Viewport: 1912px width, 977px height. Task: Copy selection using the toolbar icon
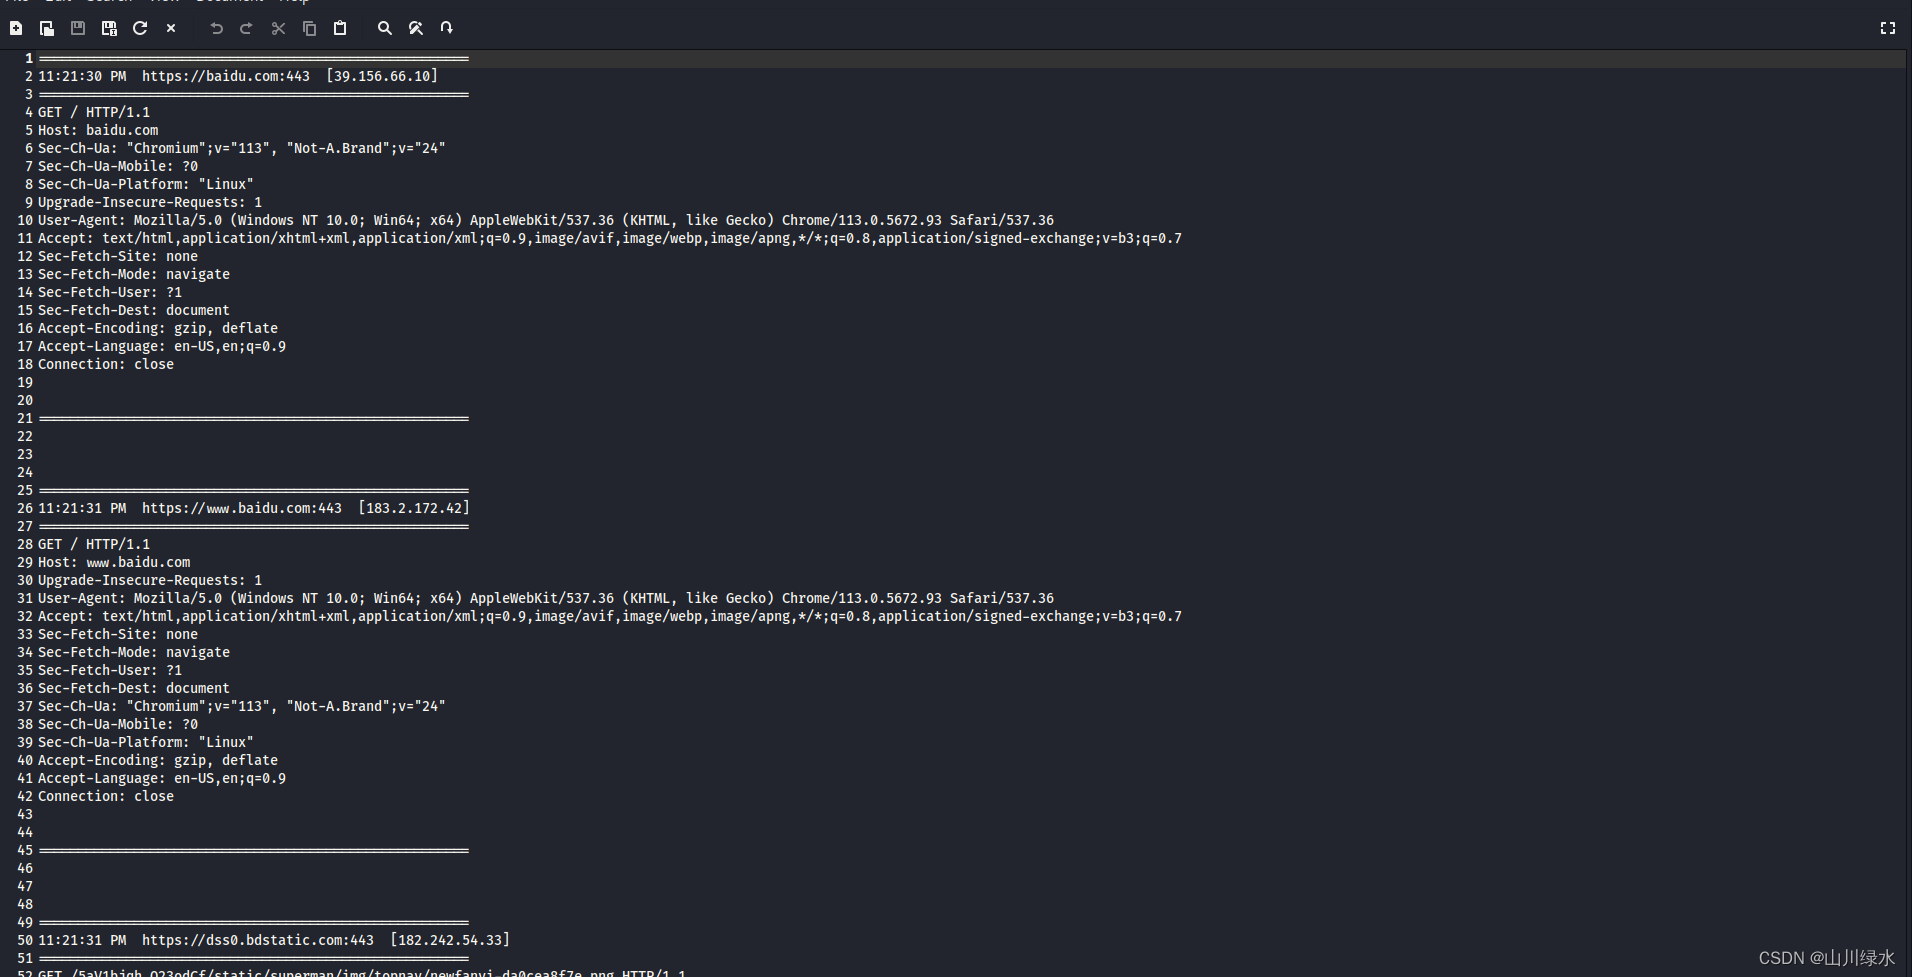pyautogui.click(x=309, y=28)
